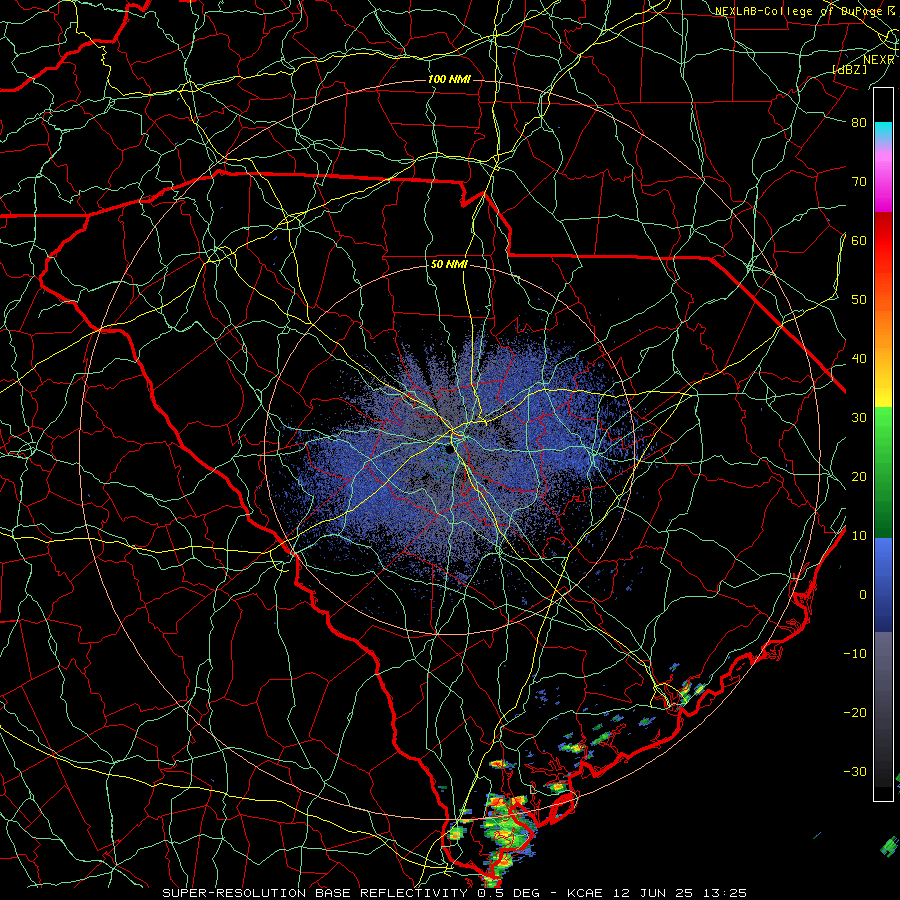Click the green section of the color bar
The height and width of the screenshot is (900, 900).
click(x=883, y=472)
